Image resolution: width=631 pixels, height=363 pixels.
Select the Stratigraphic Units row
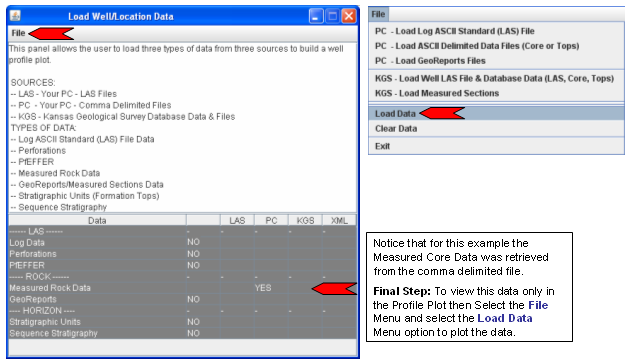(x=182, y=322)
